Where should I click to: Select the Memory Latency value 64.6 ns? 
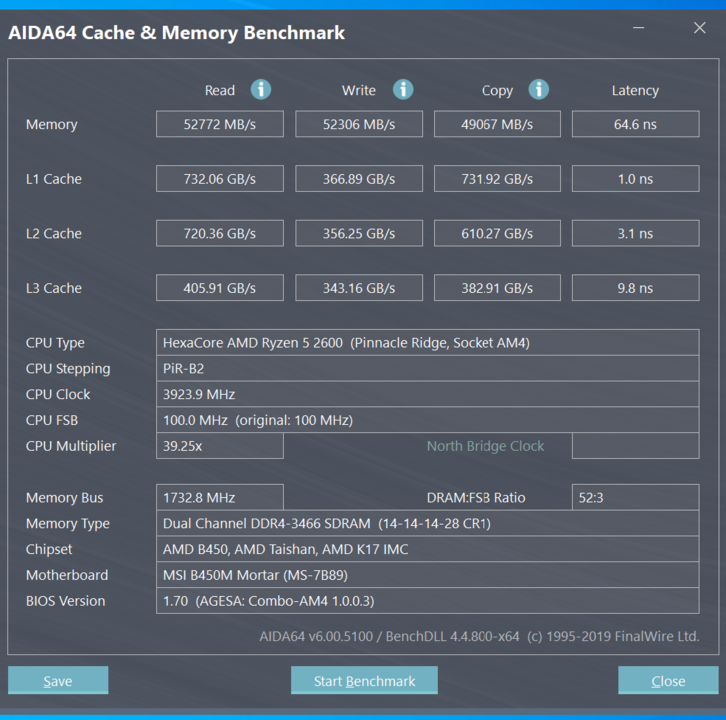click(636, 124)
